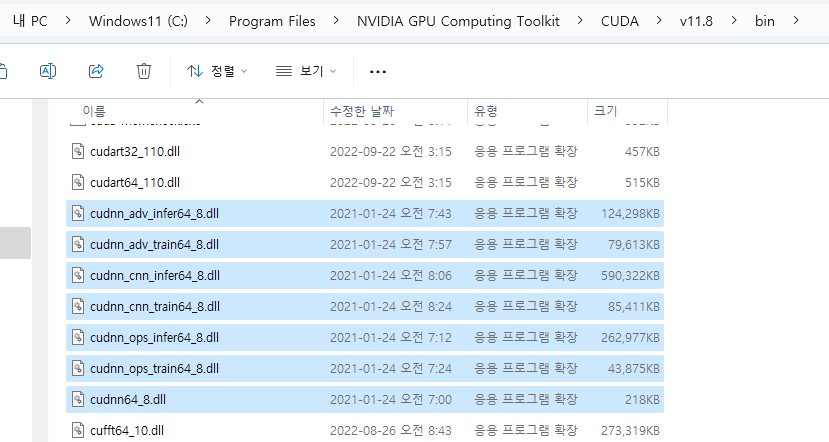The height and width of the screenshot is (442, 829).
Task: Select the file cudnn_adv_infer64_8.dll
Action: point(365,214)
